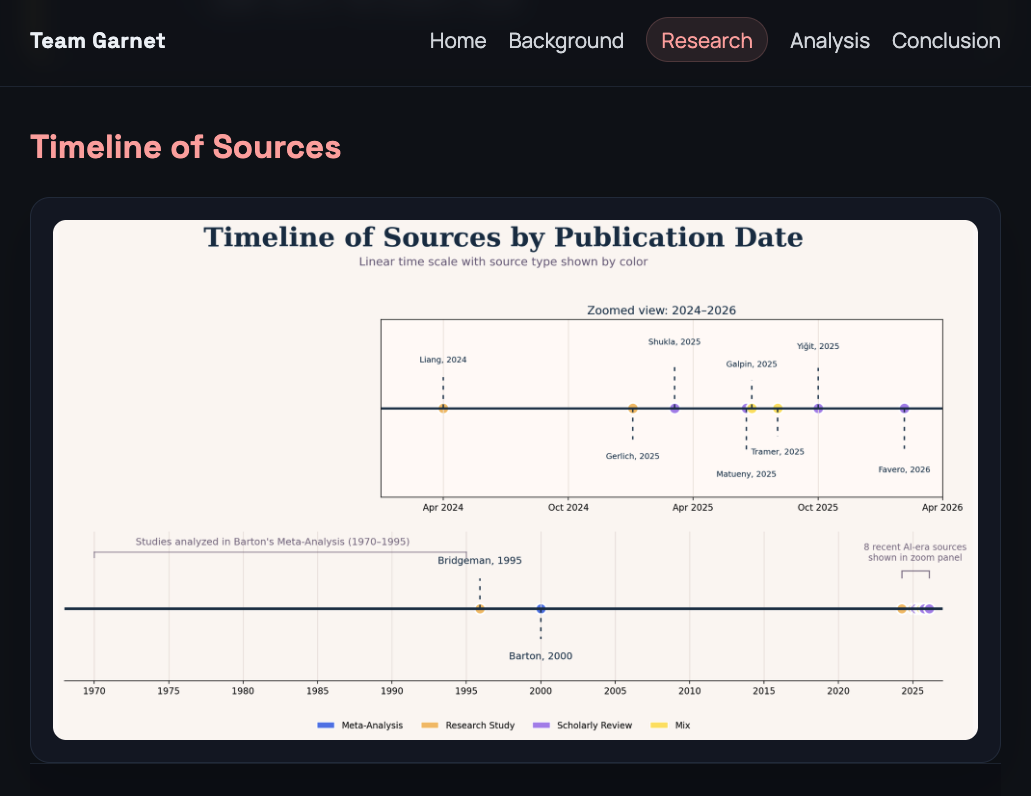Select the Shukla 2025 purple dot
This screenshot has height=796, width=1031.
click(675, 408)
